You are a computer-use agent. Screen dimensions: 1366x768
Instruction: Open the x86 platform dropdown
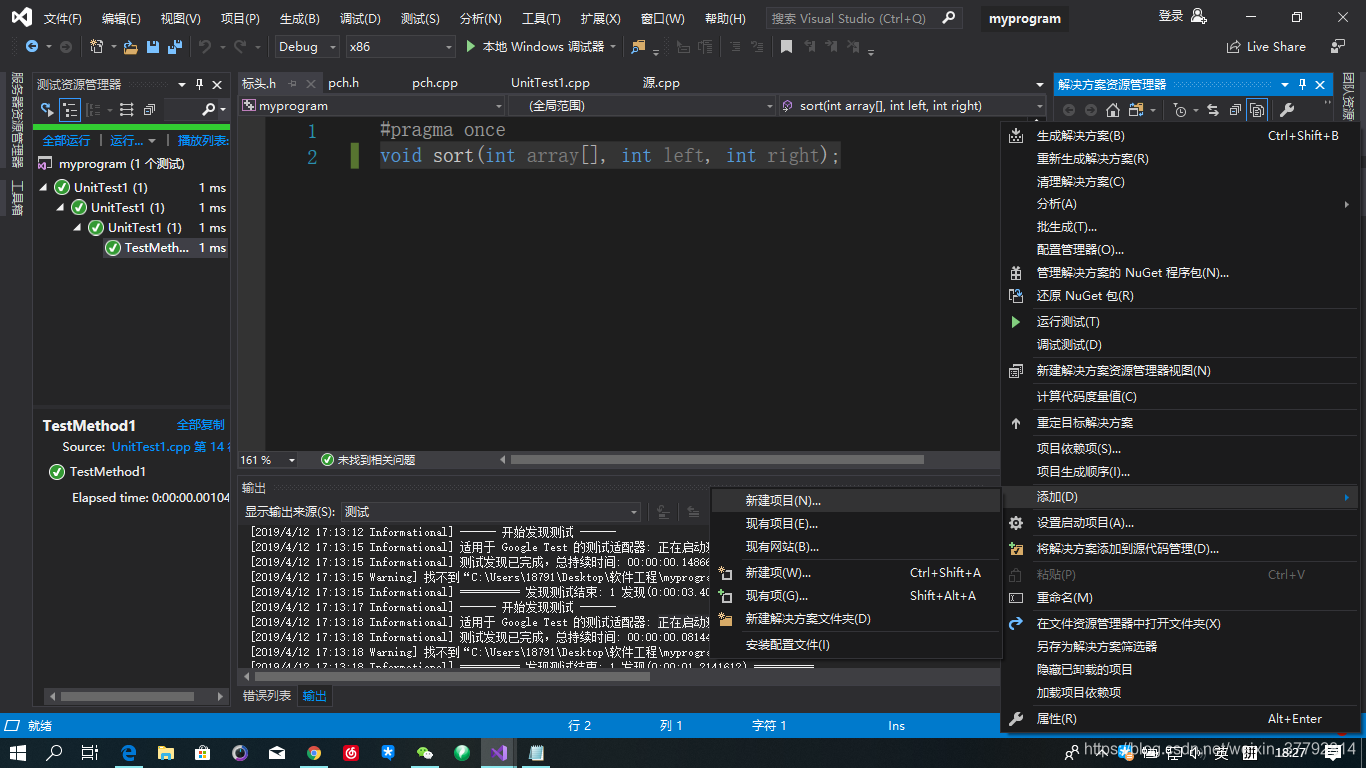[400, 46]
